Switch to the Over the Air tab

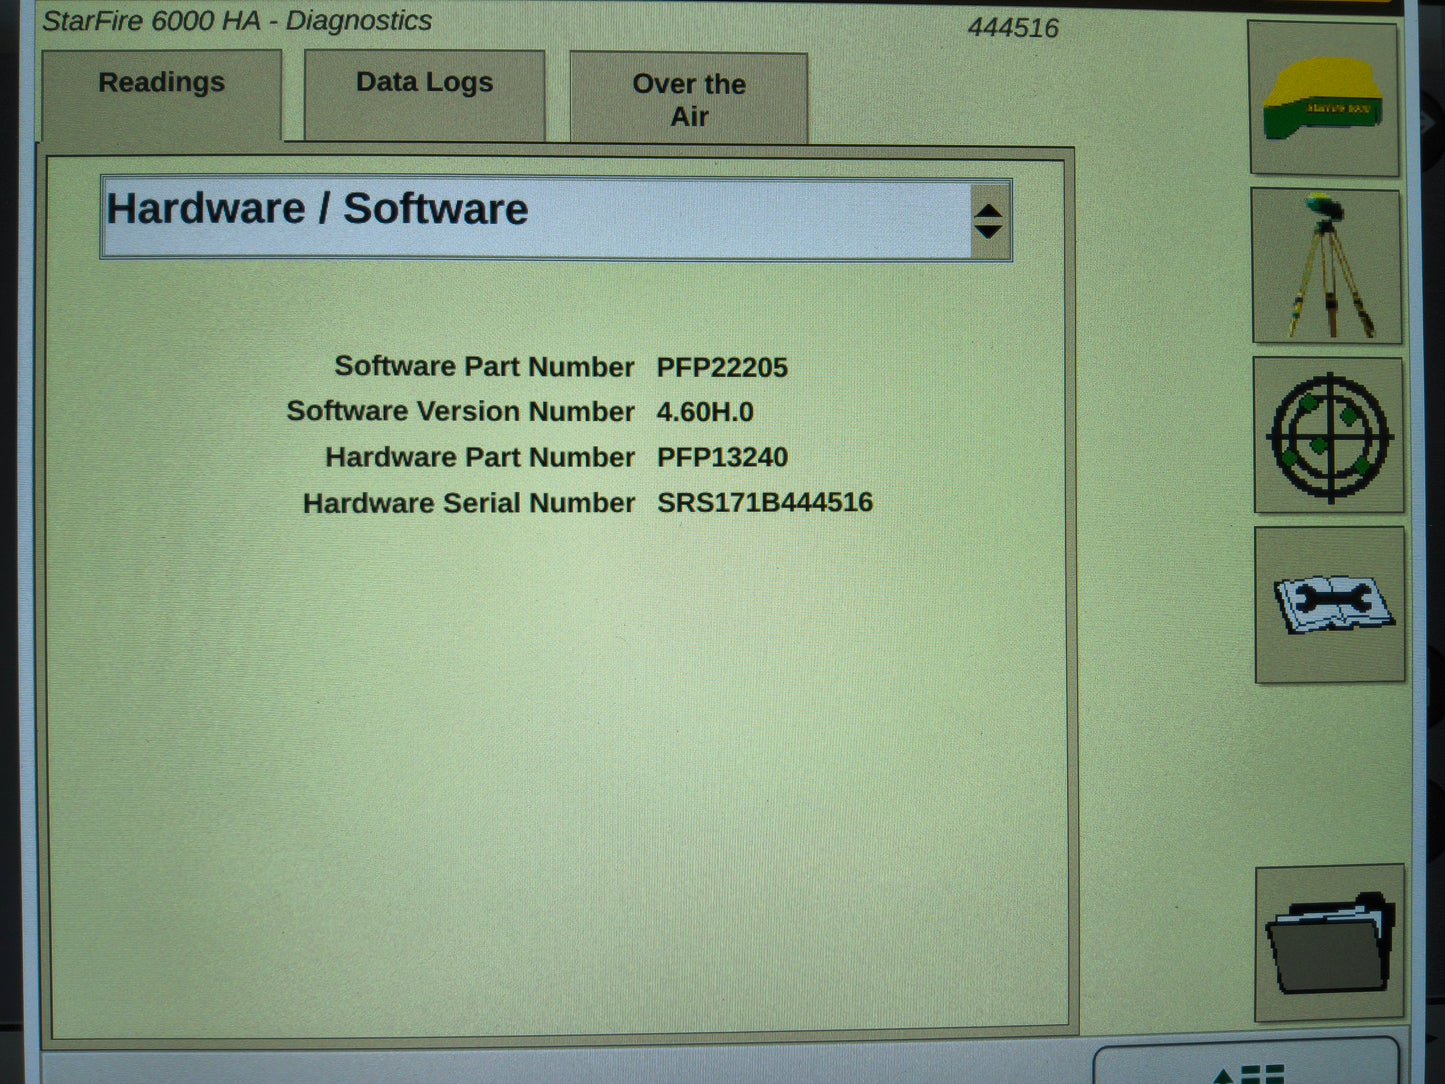click(x=689, y=98)
